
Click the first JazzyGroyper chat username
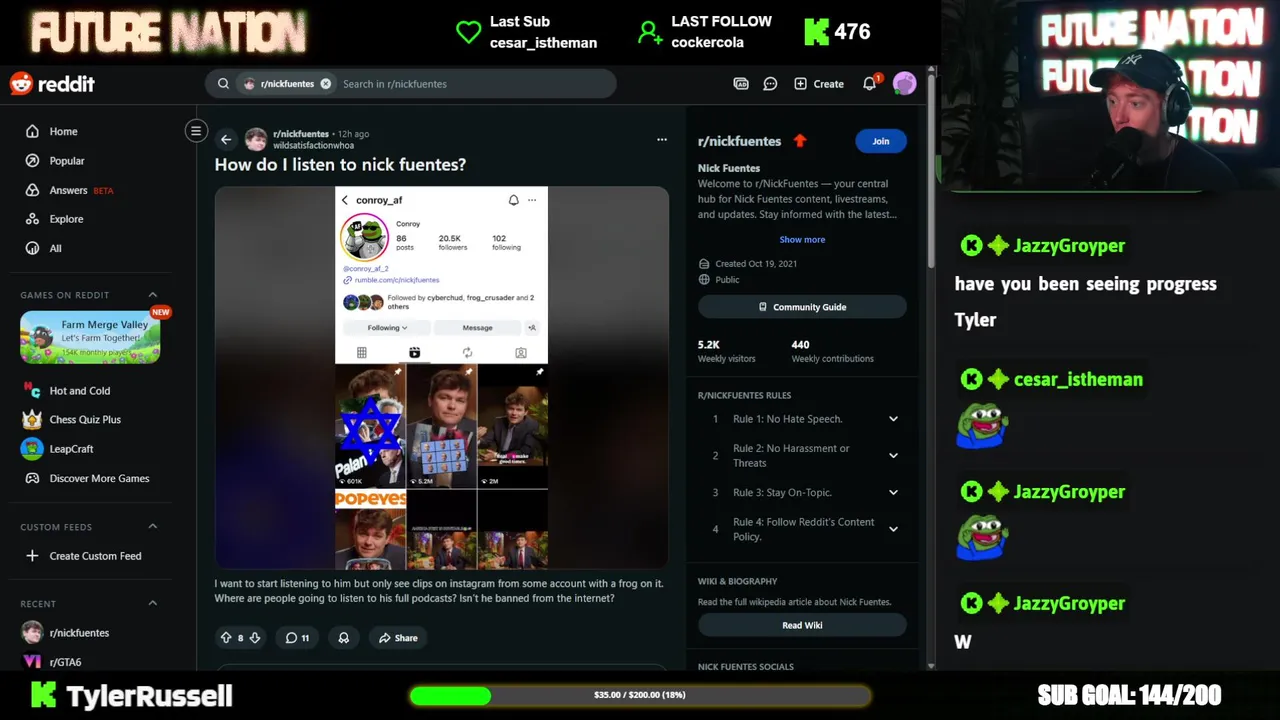pos(1069,246)
